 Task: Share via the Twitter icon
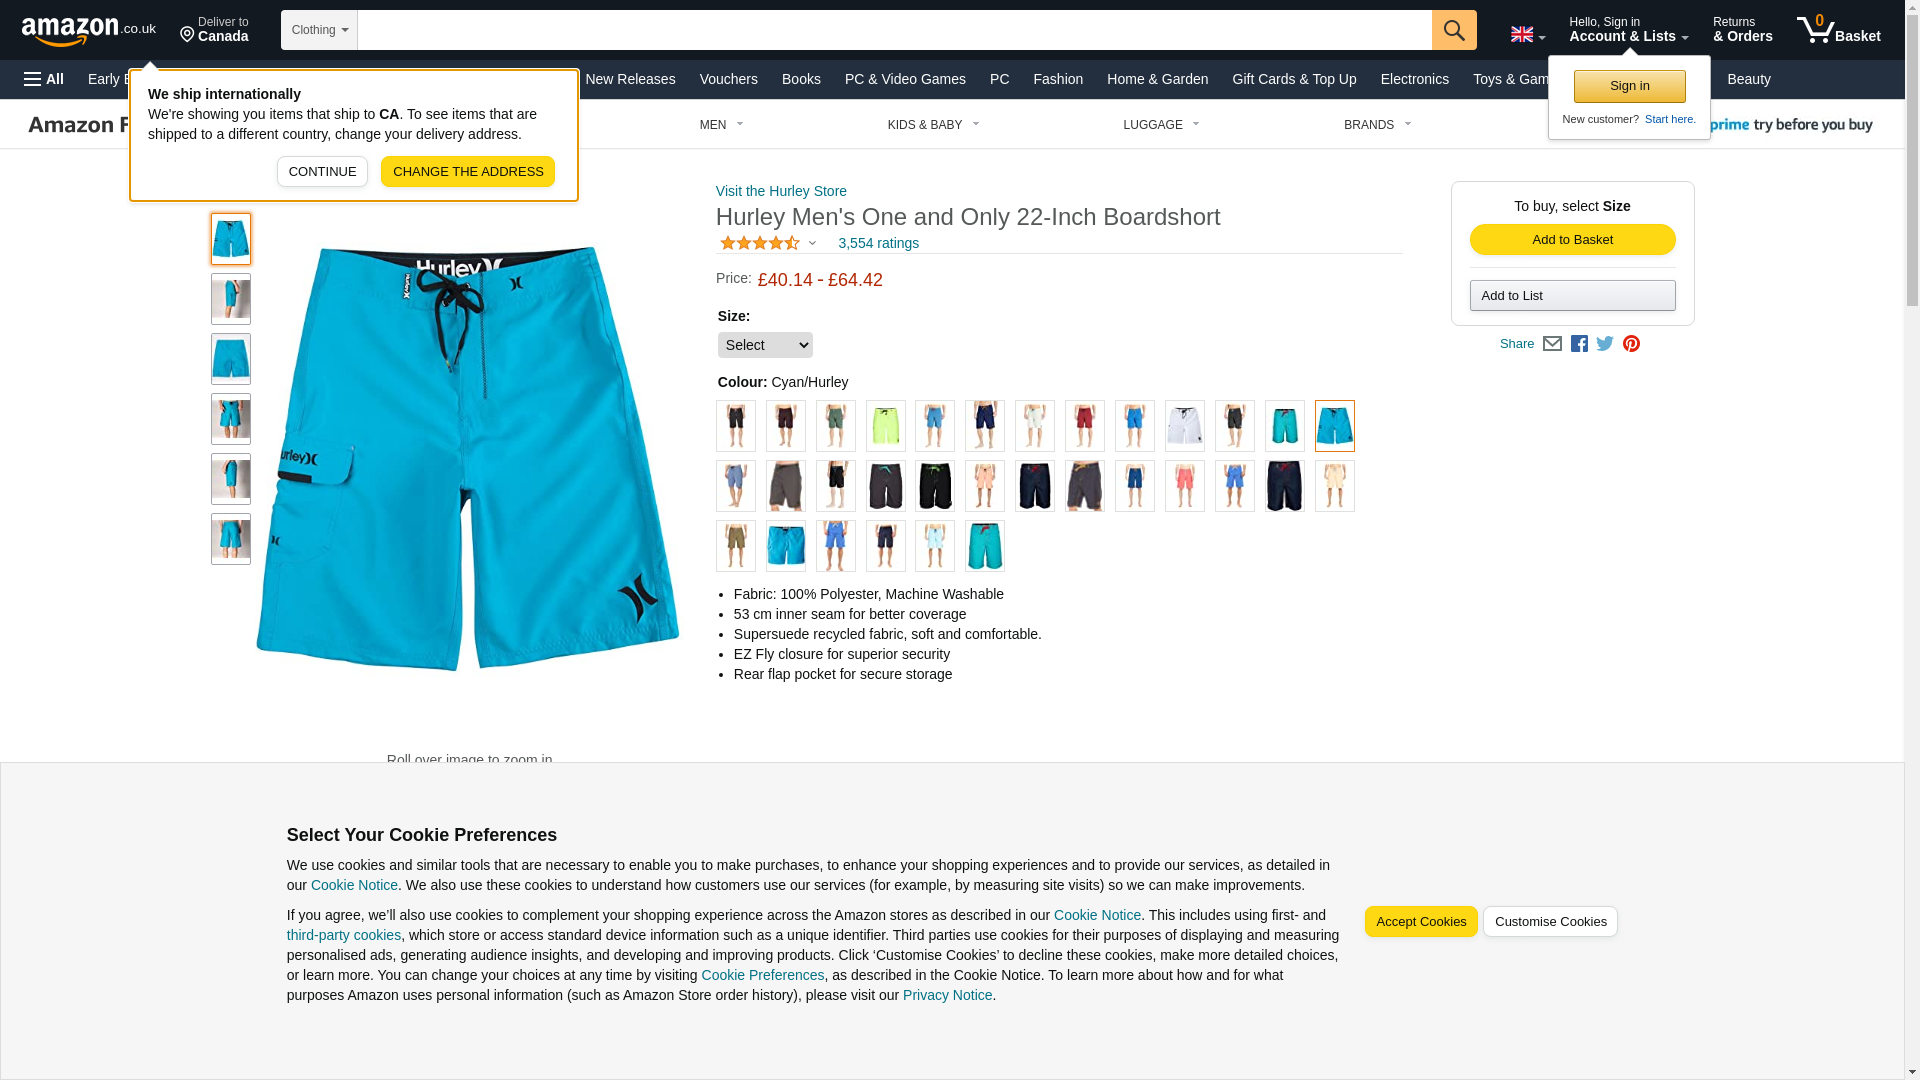(x=1605, y=344)
